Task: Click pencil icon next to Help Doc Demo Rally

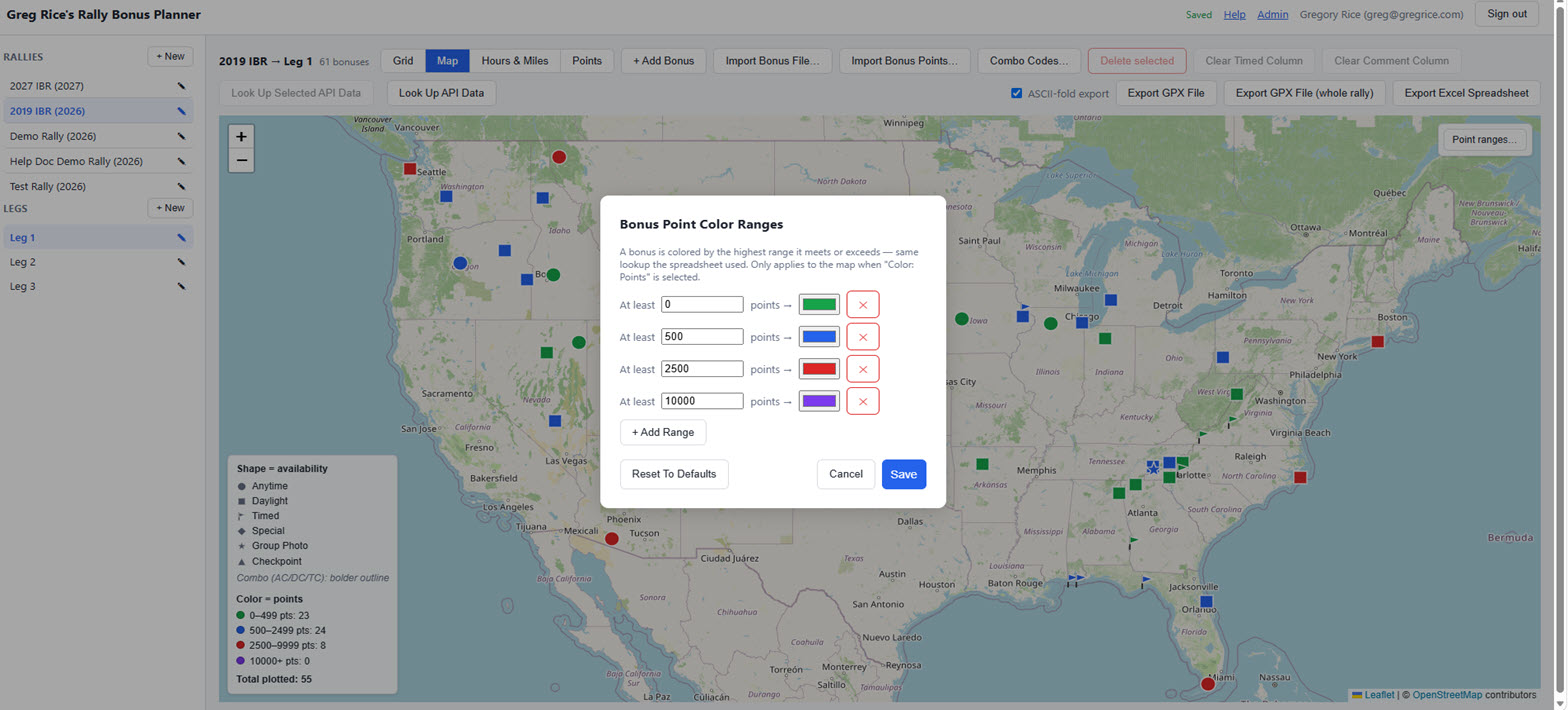Action: pos(181,161)
